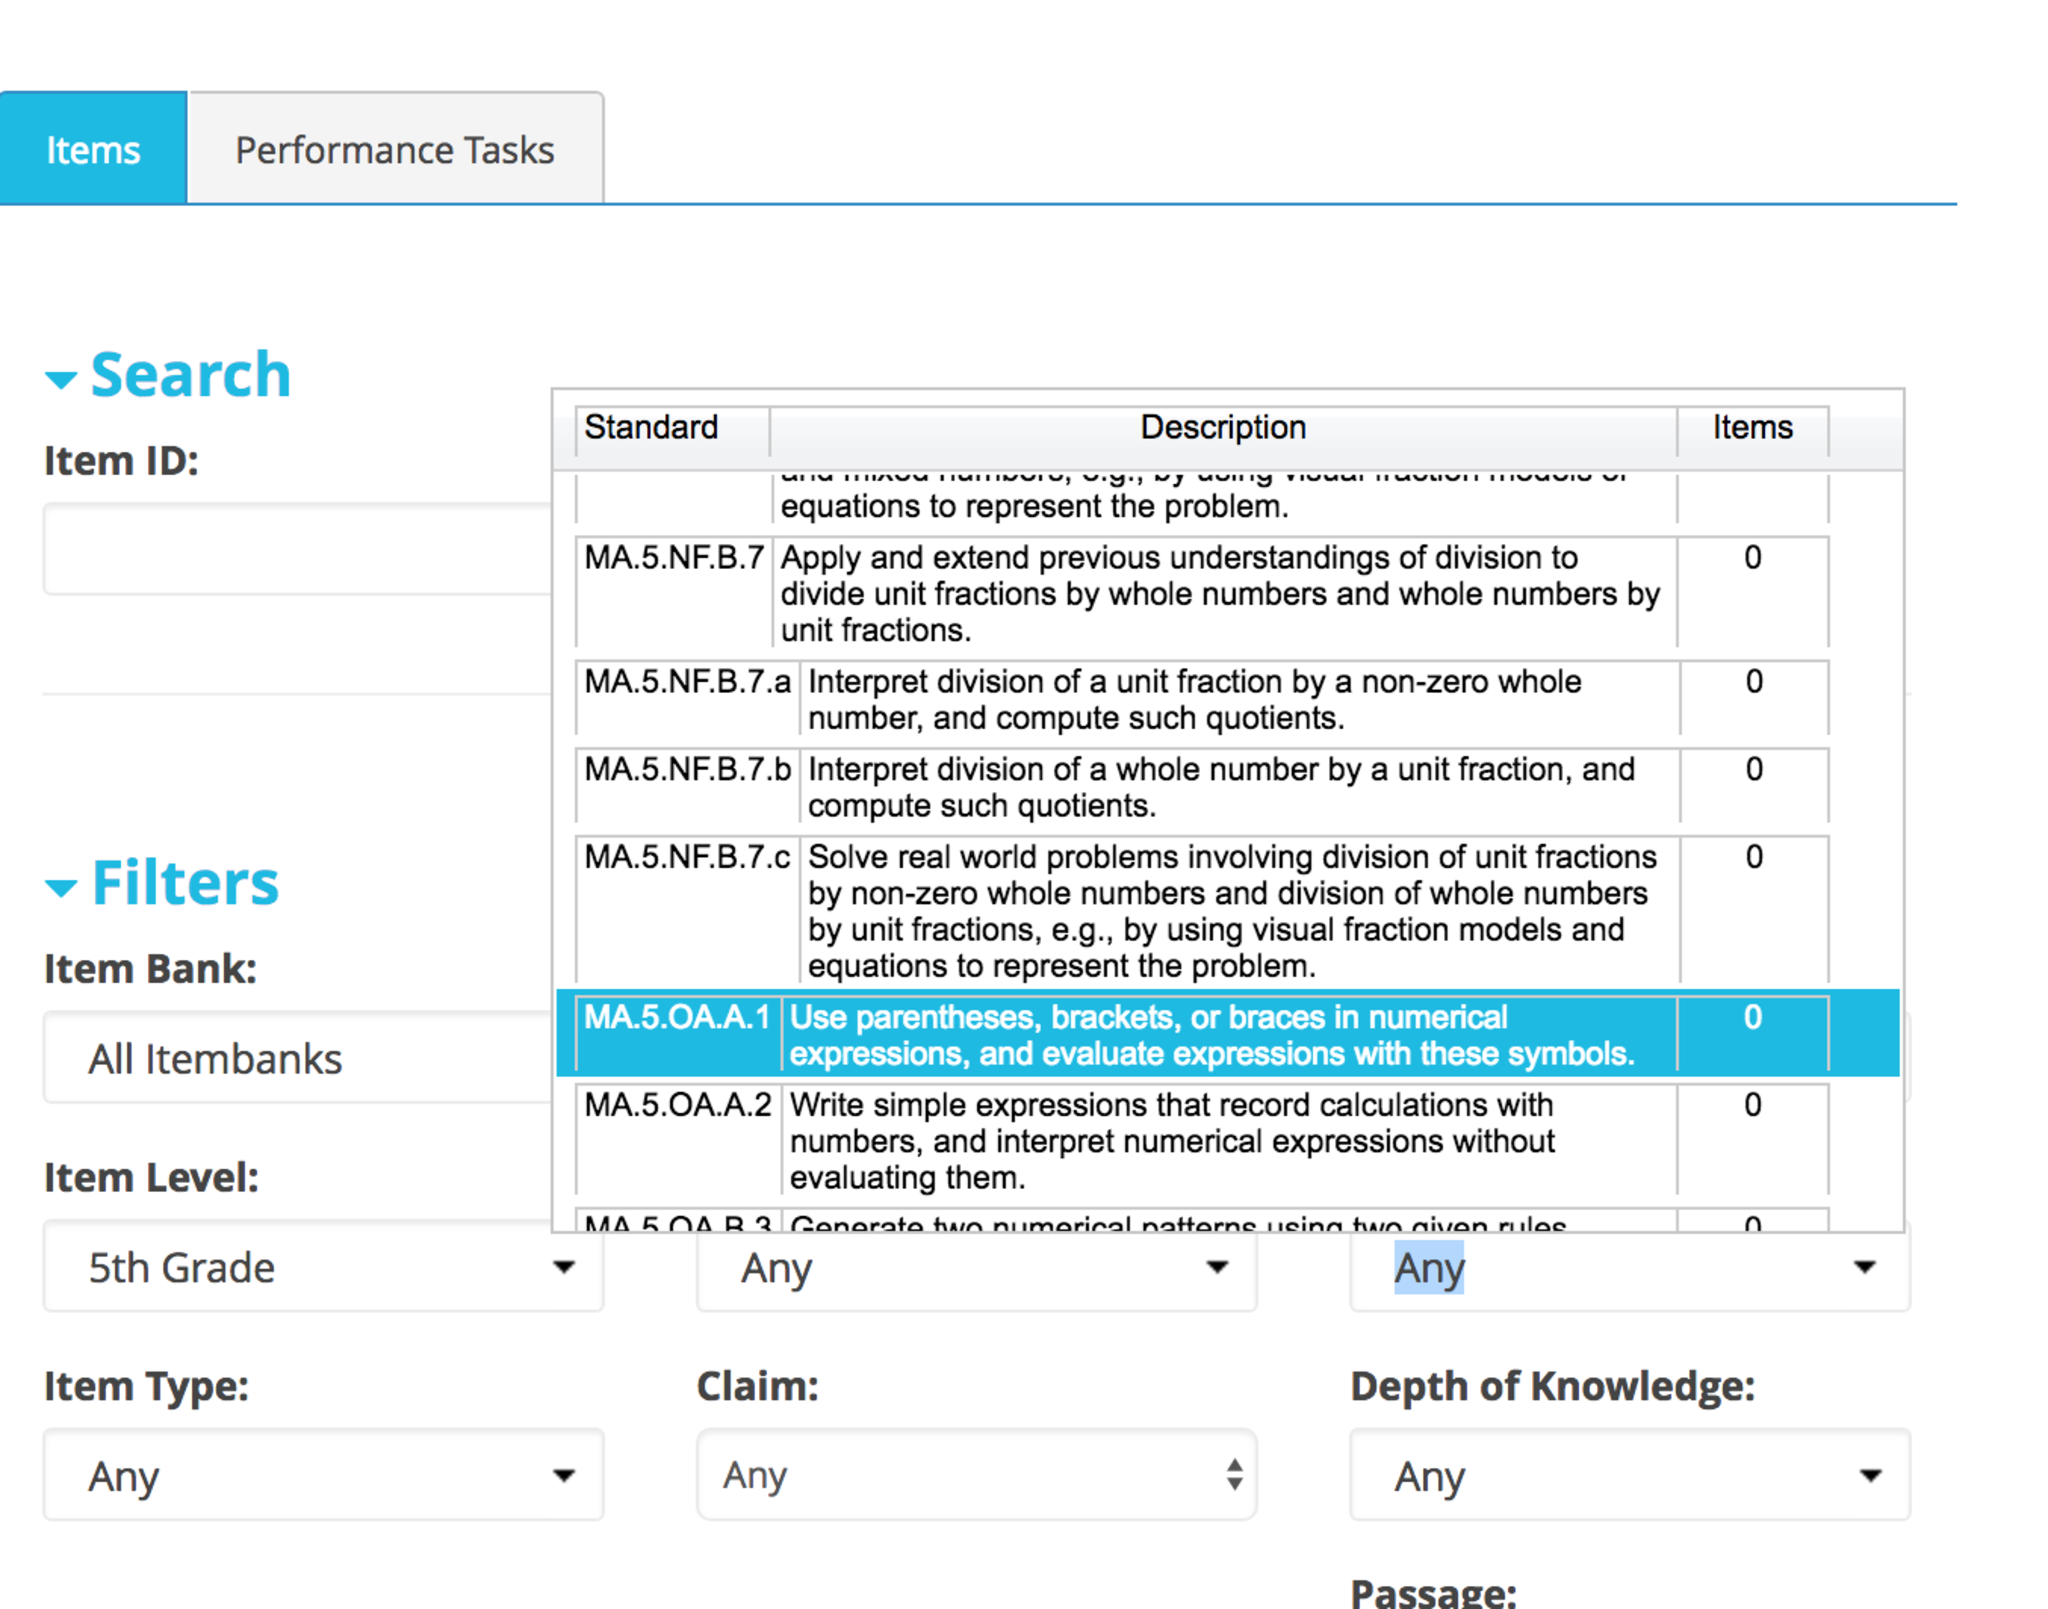Collapse the Search section arrow
The width and height of the screenshot is (2048, 1609).
61,379
